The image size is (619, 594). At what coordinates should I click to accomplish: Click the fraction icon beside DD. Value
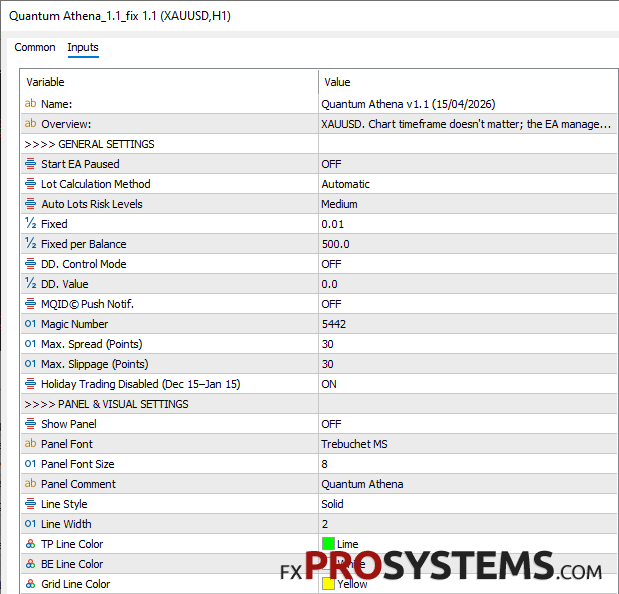(30, 284)
